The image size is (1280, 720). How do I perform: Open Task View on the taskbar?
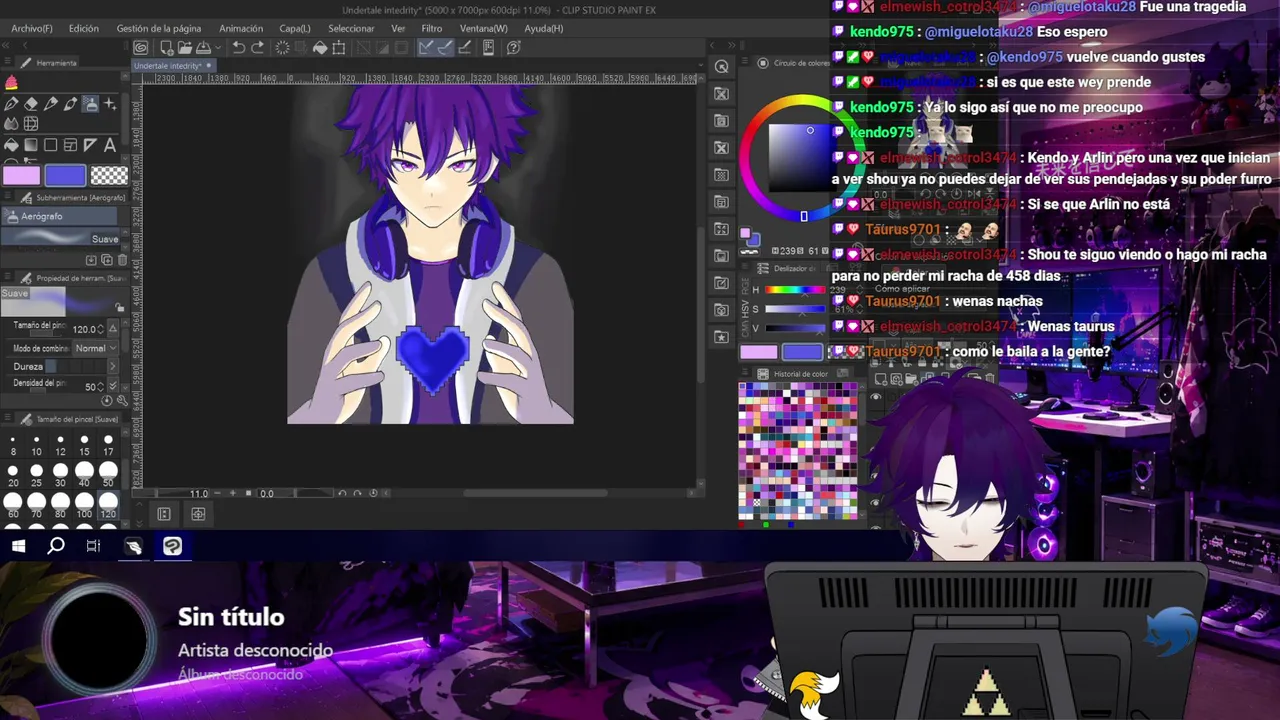pos(93,546)
